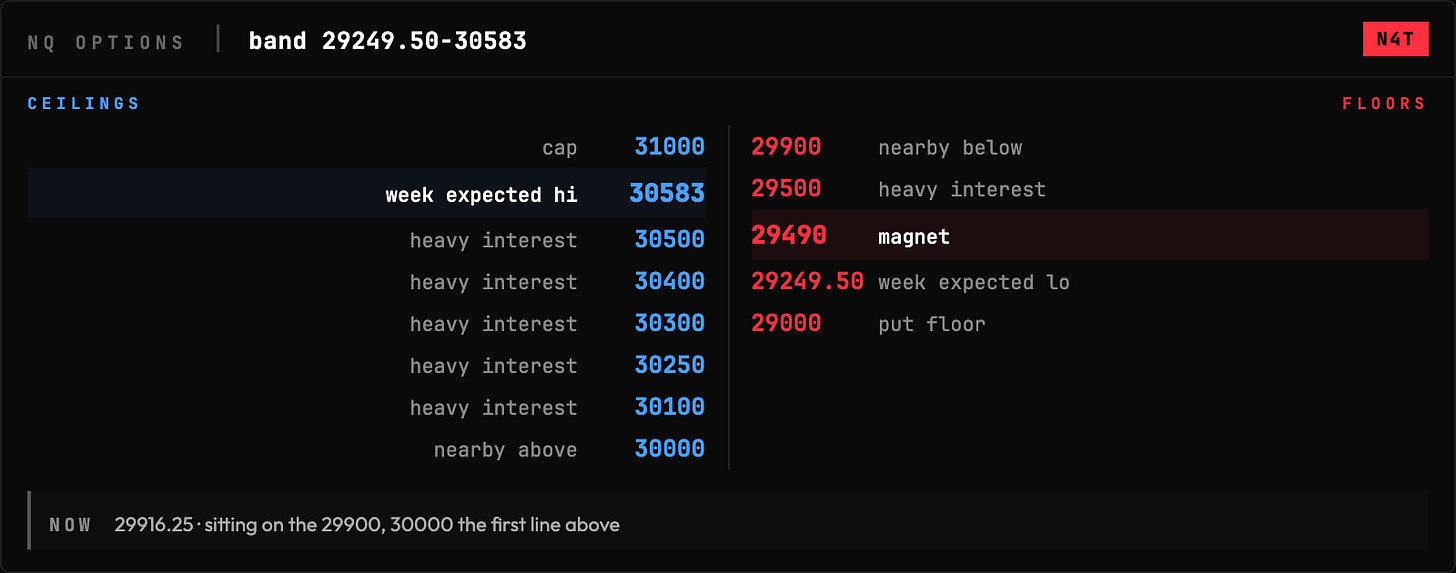The width and height of the screenshot is (1456, 573).
Task: Click the FLOORS section heading
Action: tap(1384, 104)
